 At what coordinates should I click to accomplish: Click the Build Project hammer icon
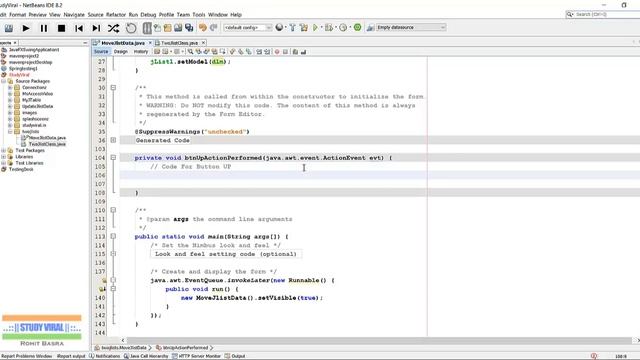(x=292, y=27)
